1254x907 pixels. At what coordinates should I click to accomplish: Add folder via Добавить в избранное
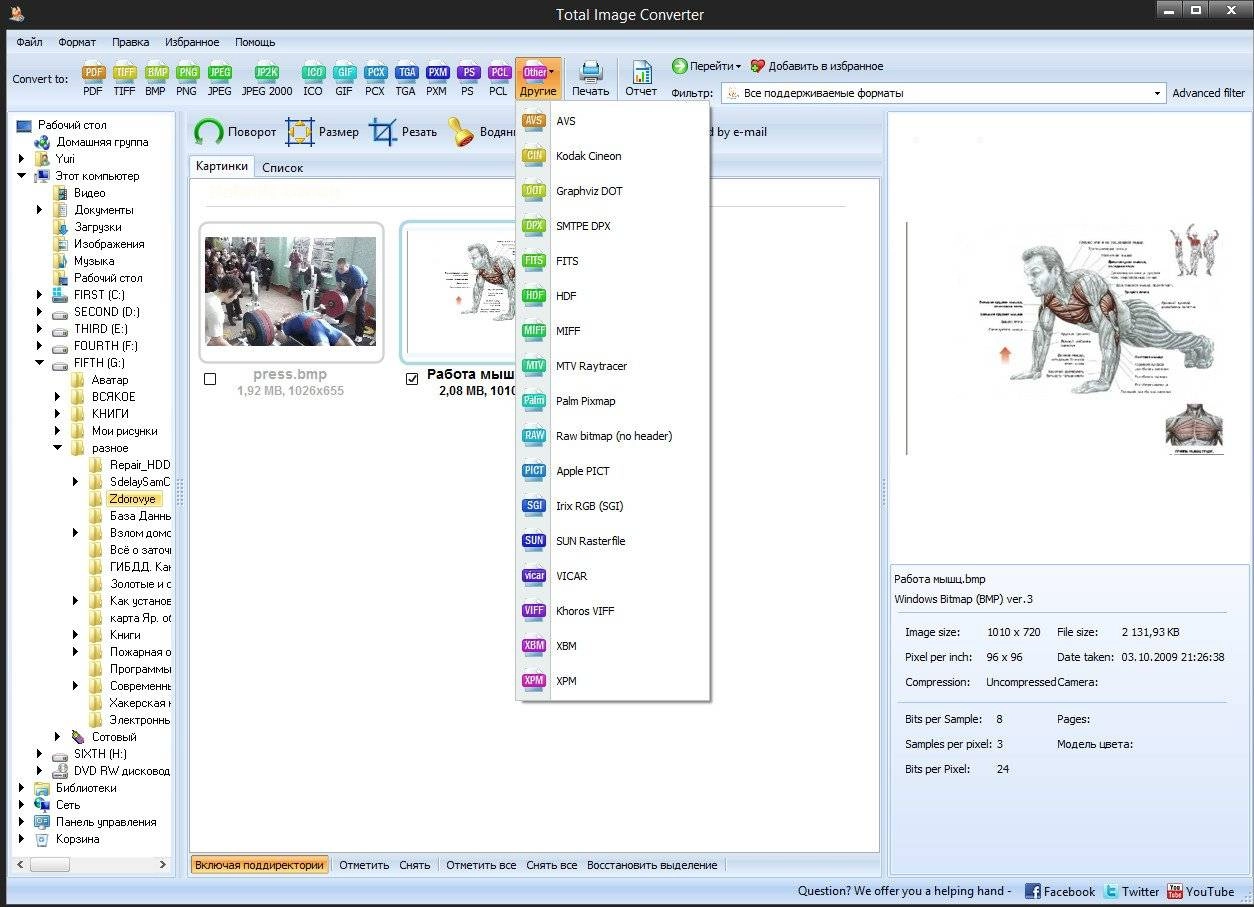pos(817,66)
